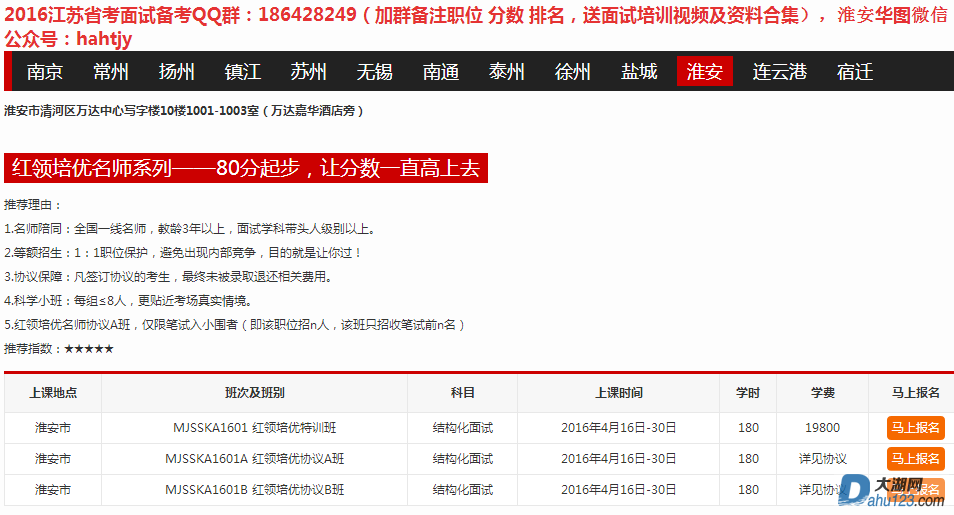Open the 盐城 tab
Image resolution: width=954 pixels, height=515 pixels.
(639, 72)
